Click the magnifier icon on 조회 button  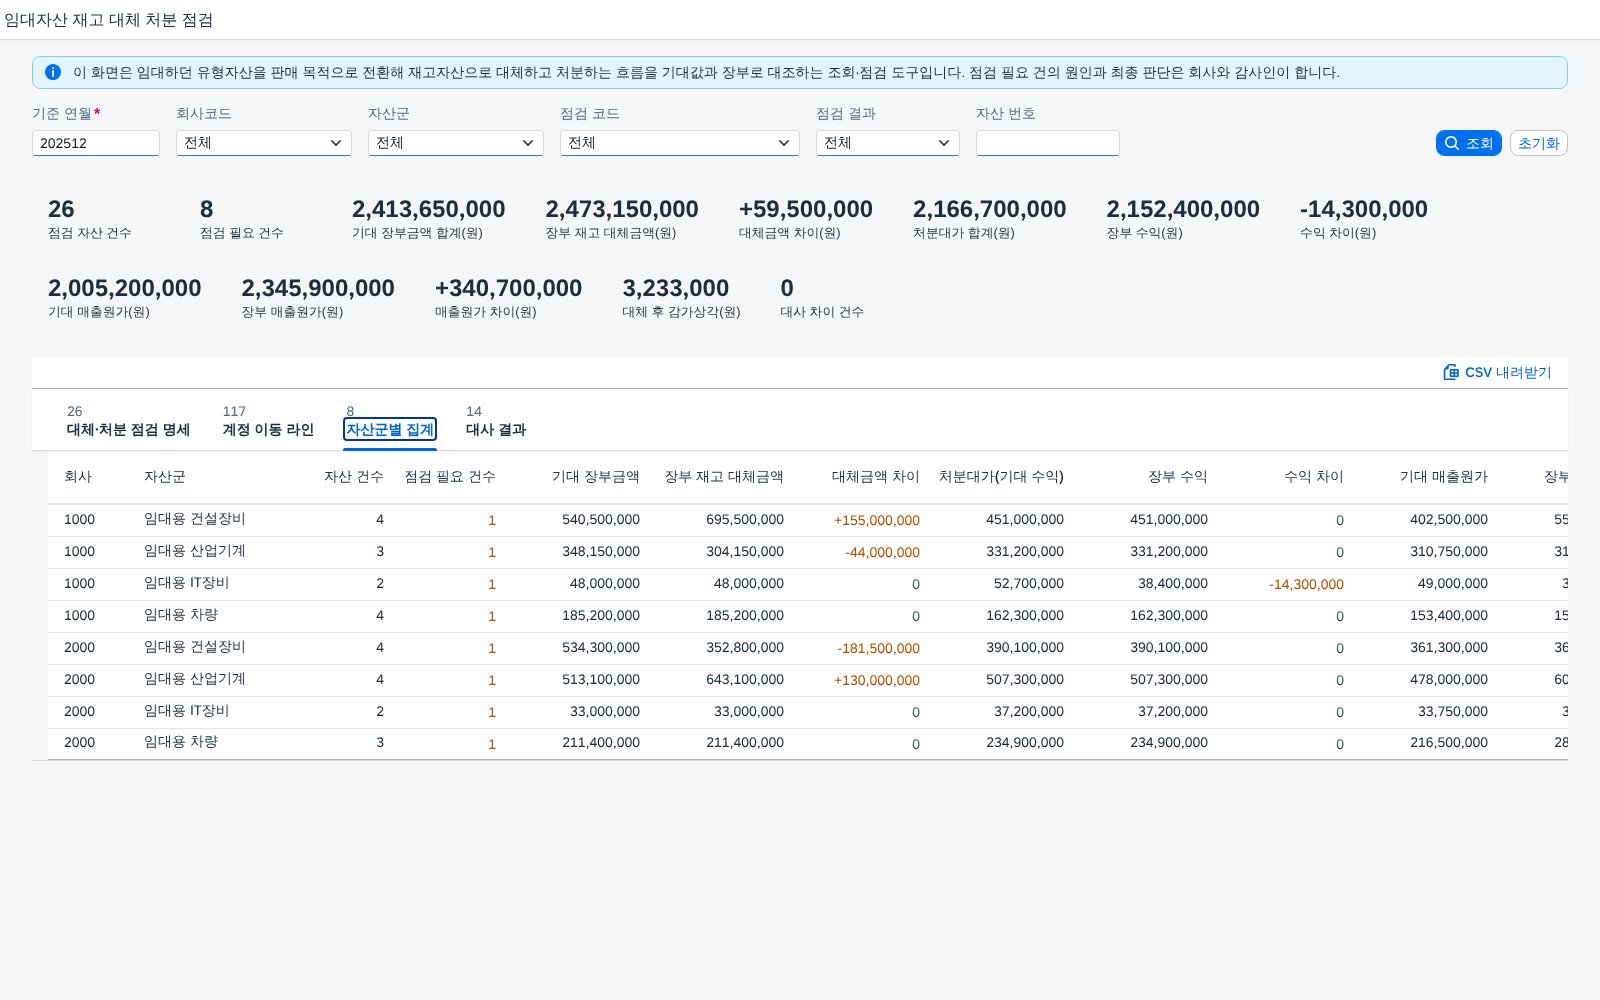click(x=1452, y=143)
